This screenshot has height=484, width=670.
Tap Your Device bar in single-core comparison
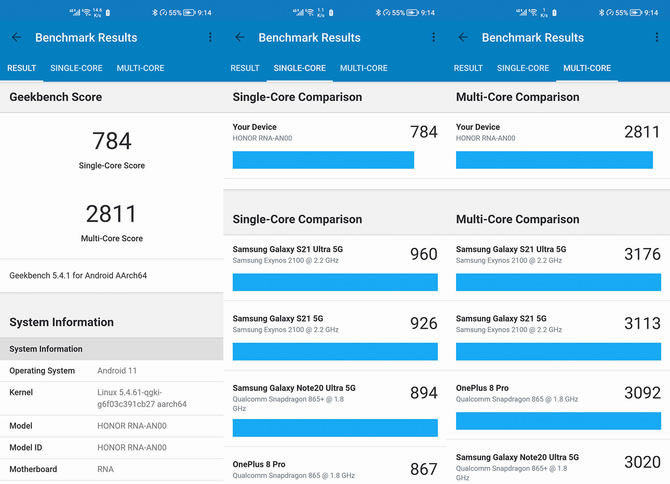coord(323,160)
